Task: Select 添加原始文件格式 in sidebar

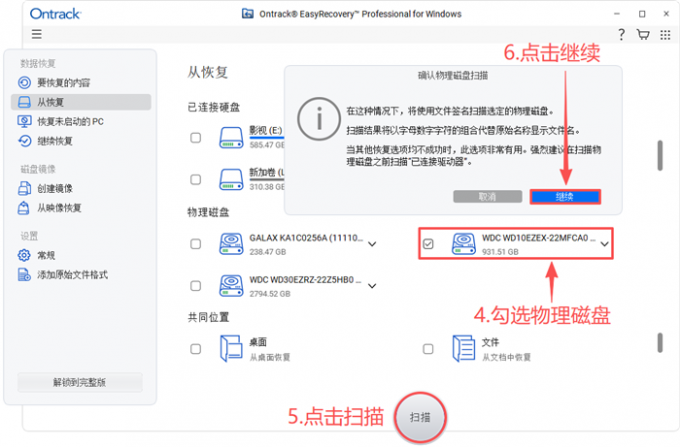Action: click(81, 275)
